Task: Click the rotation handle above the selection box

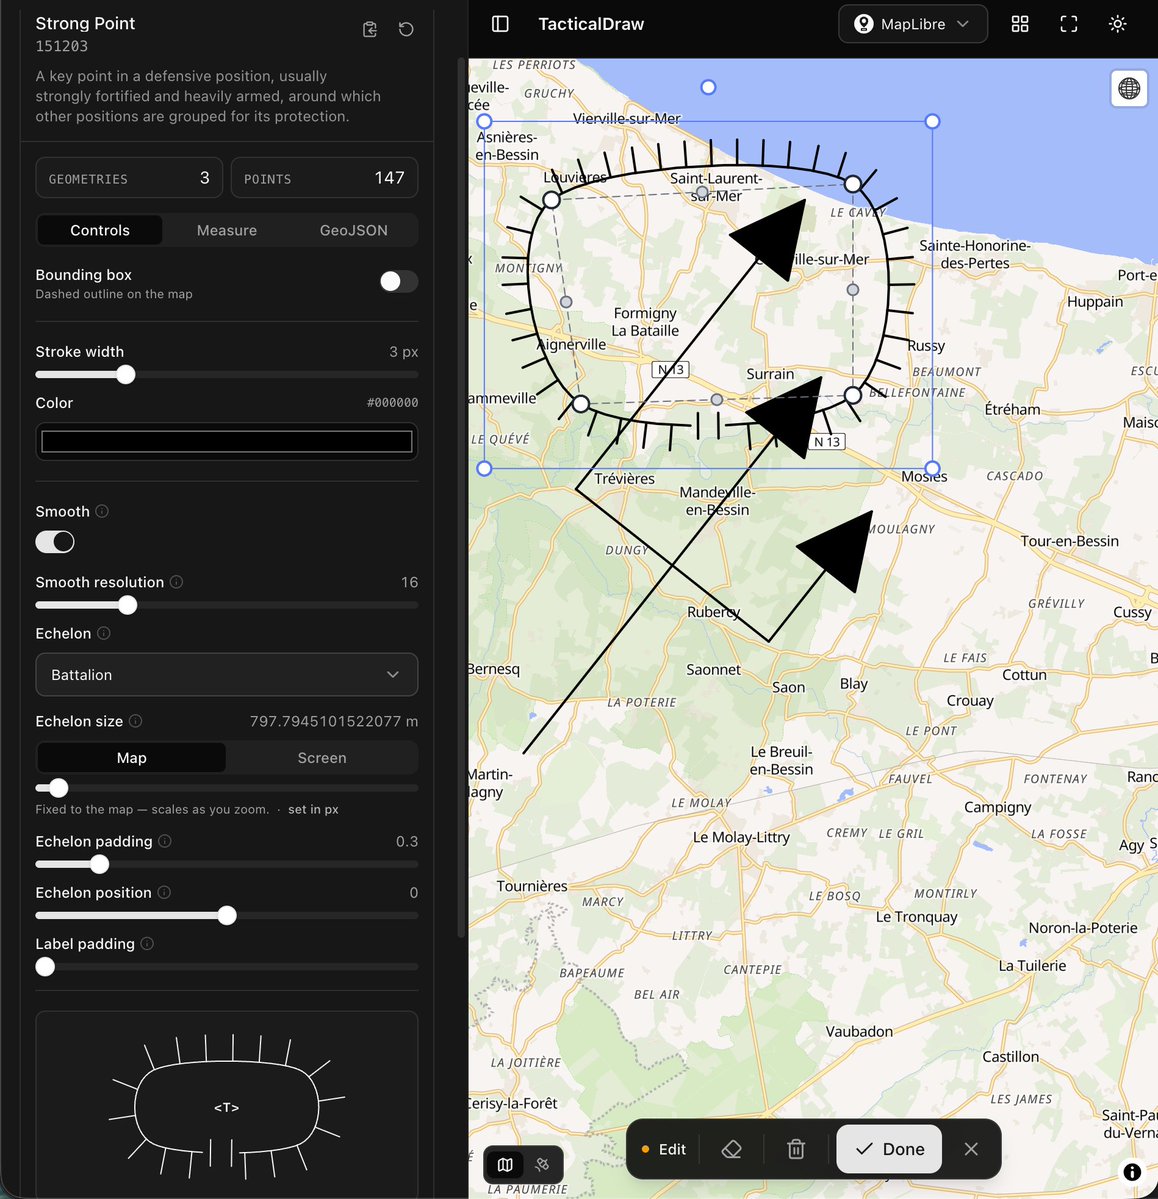Action: tap(708, 87)
